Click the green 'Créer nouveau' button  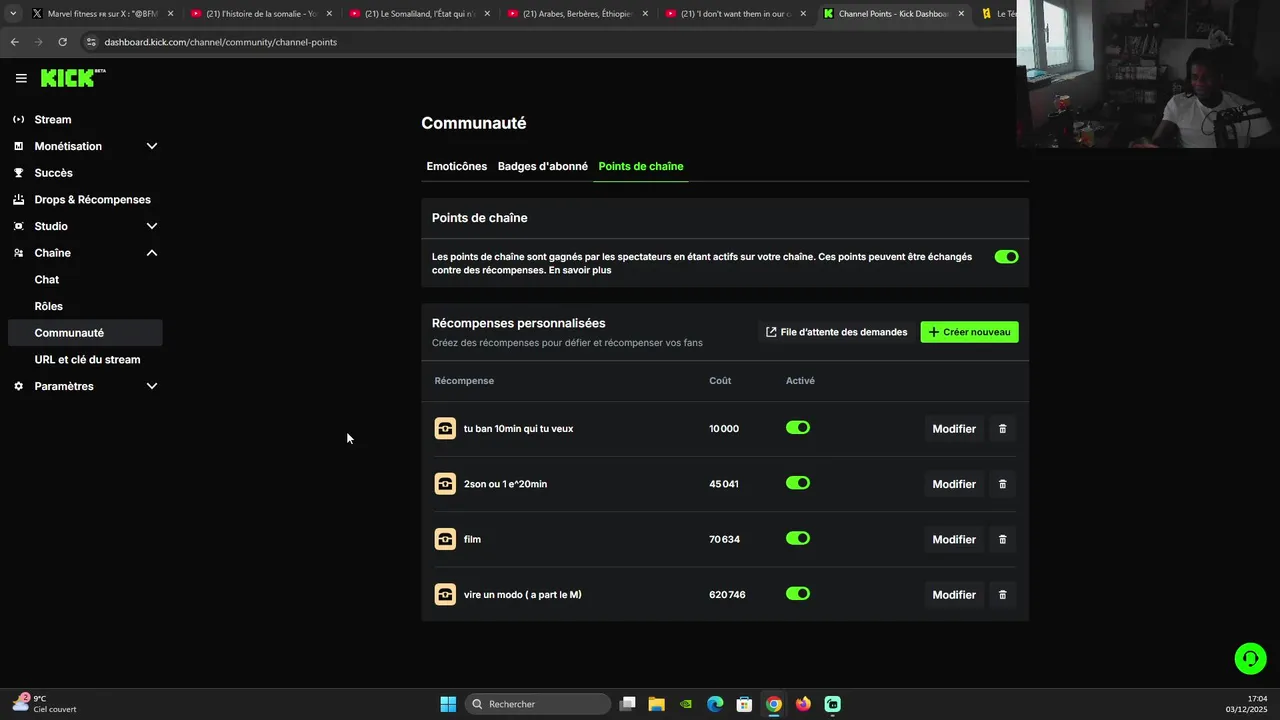[x=969, y=332]
